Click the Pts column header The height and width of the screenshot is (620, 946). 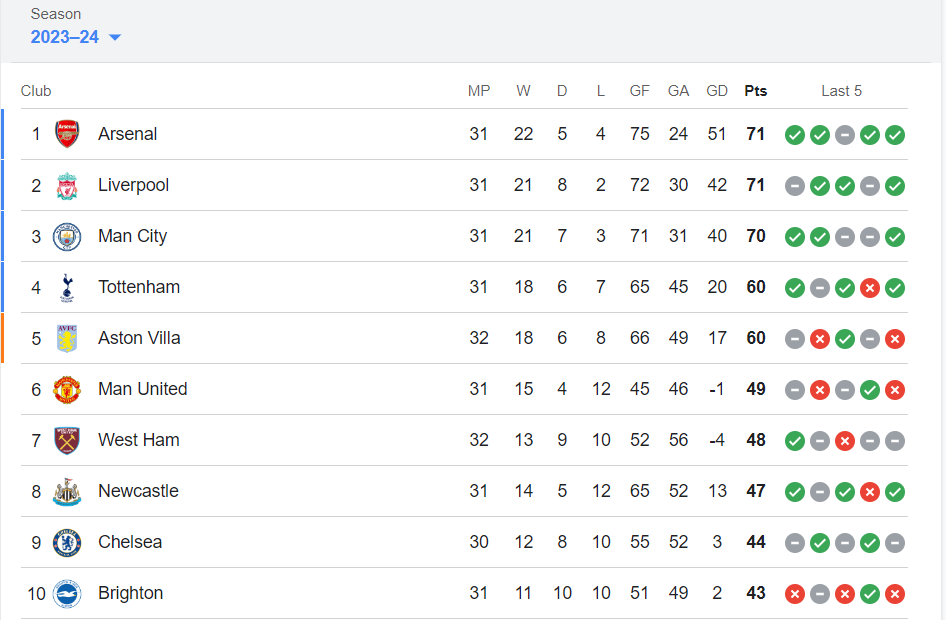click(x=755, y=91)
